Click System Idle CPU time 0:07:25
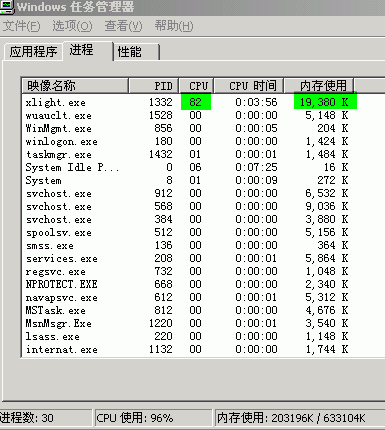Viewport: 385px width, 430px height. click(256, 167)
